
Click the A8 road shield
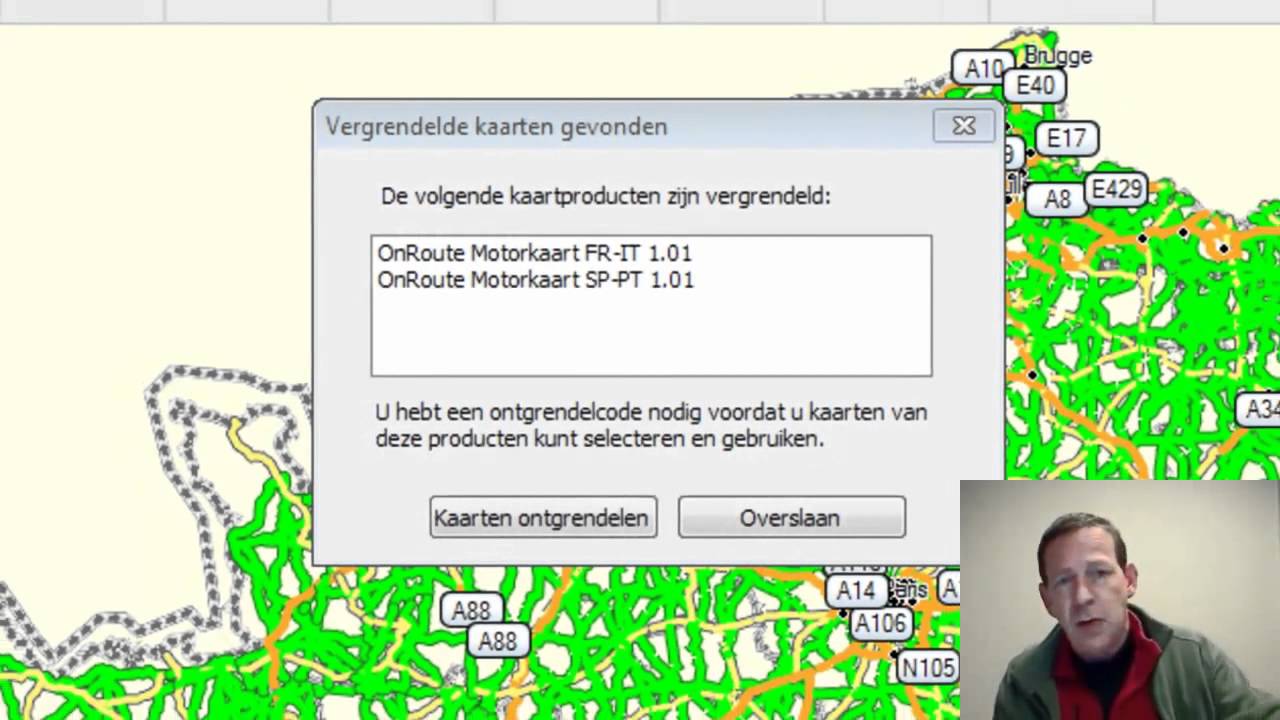1057,200
